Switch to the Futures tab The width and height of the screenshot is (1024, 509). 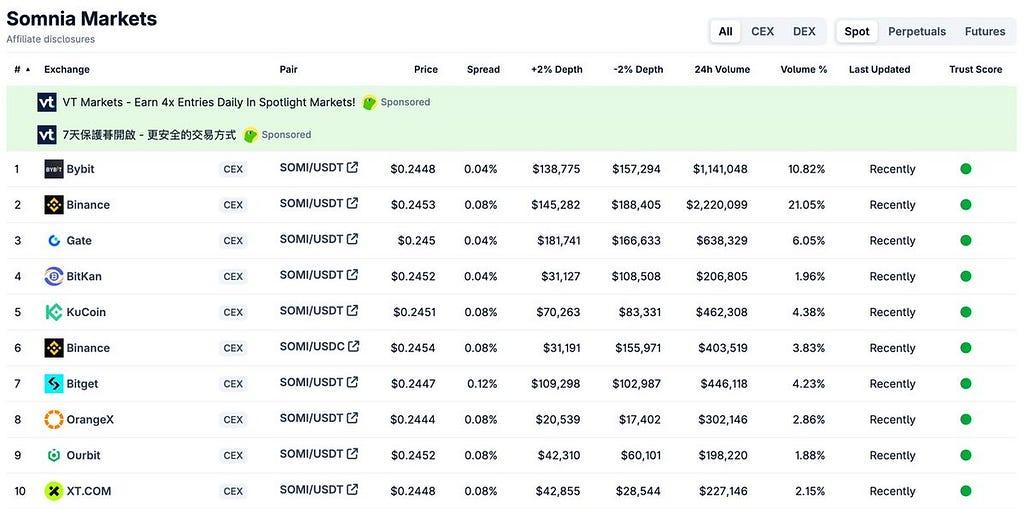pos(984,31)
